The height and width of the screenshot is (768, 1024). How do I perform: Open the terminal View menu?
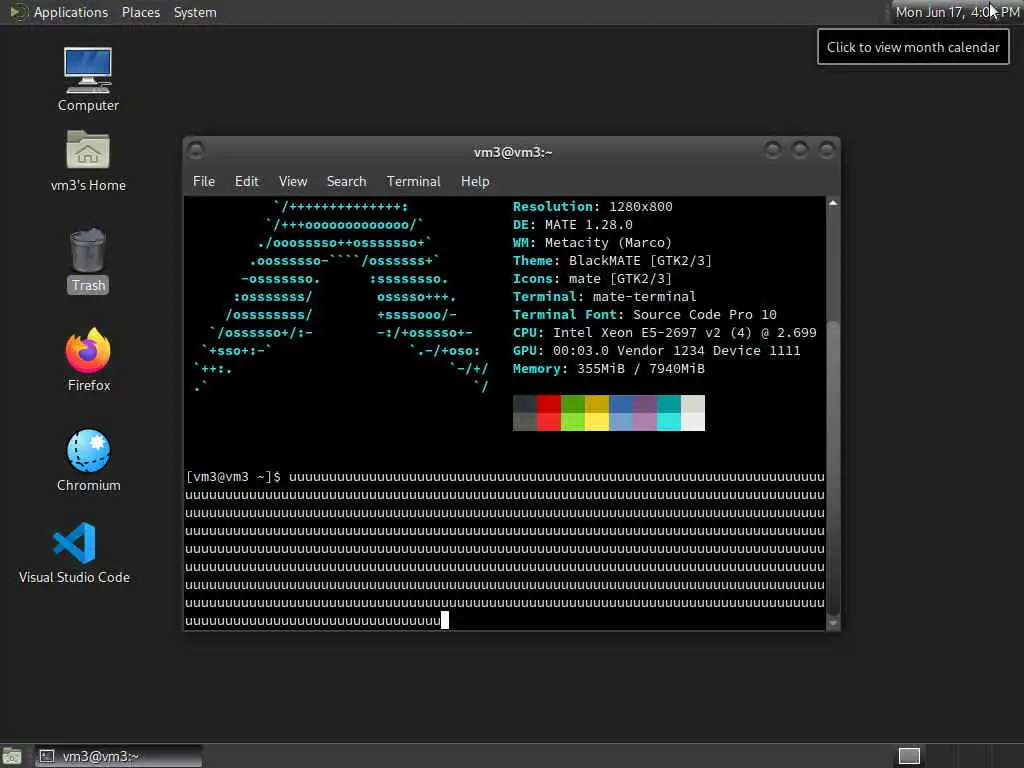click(x=293, y=182)
